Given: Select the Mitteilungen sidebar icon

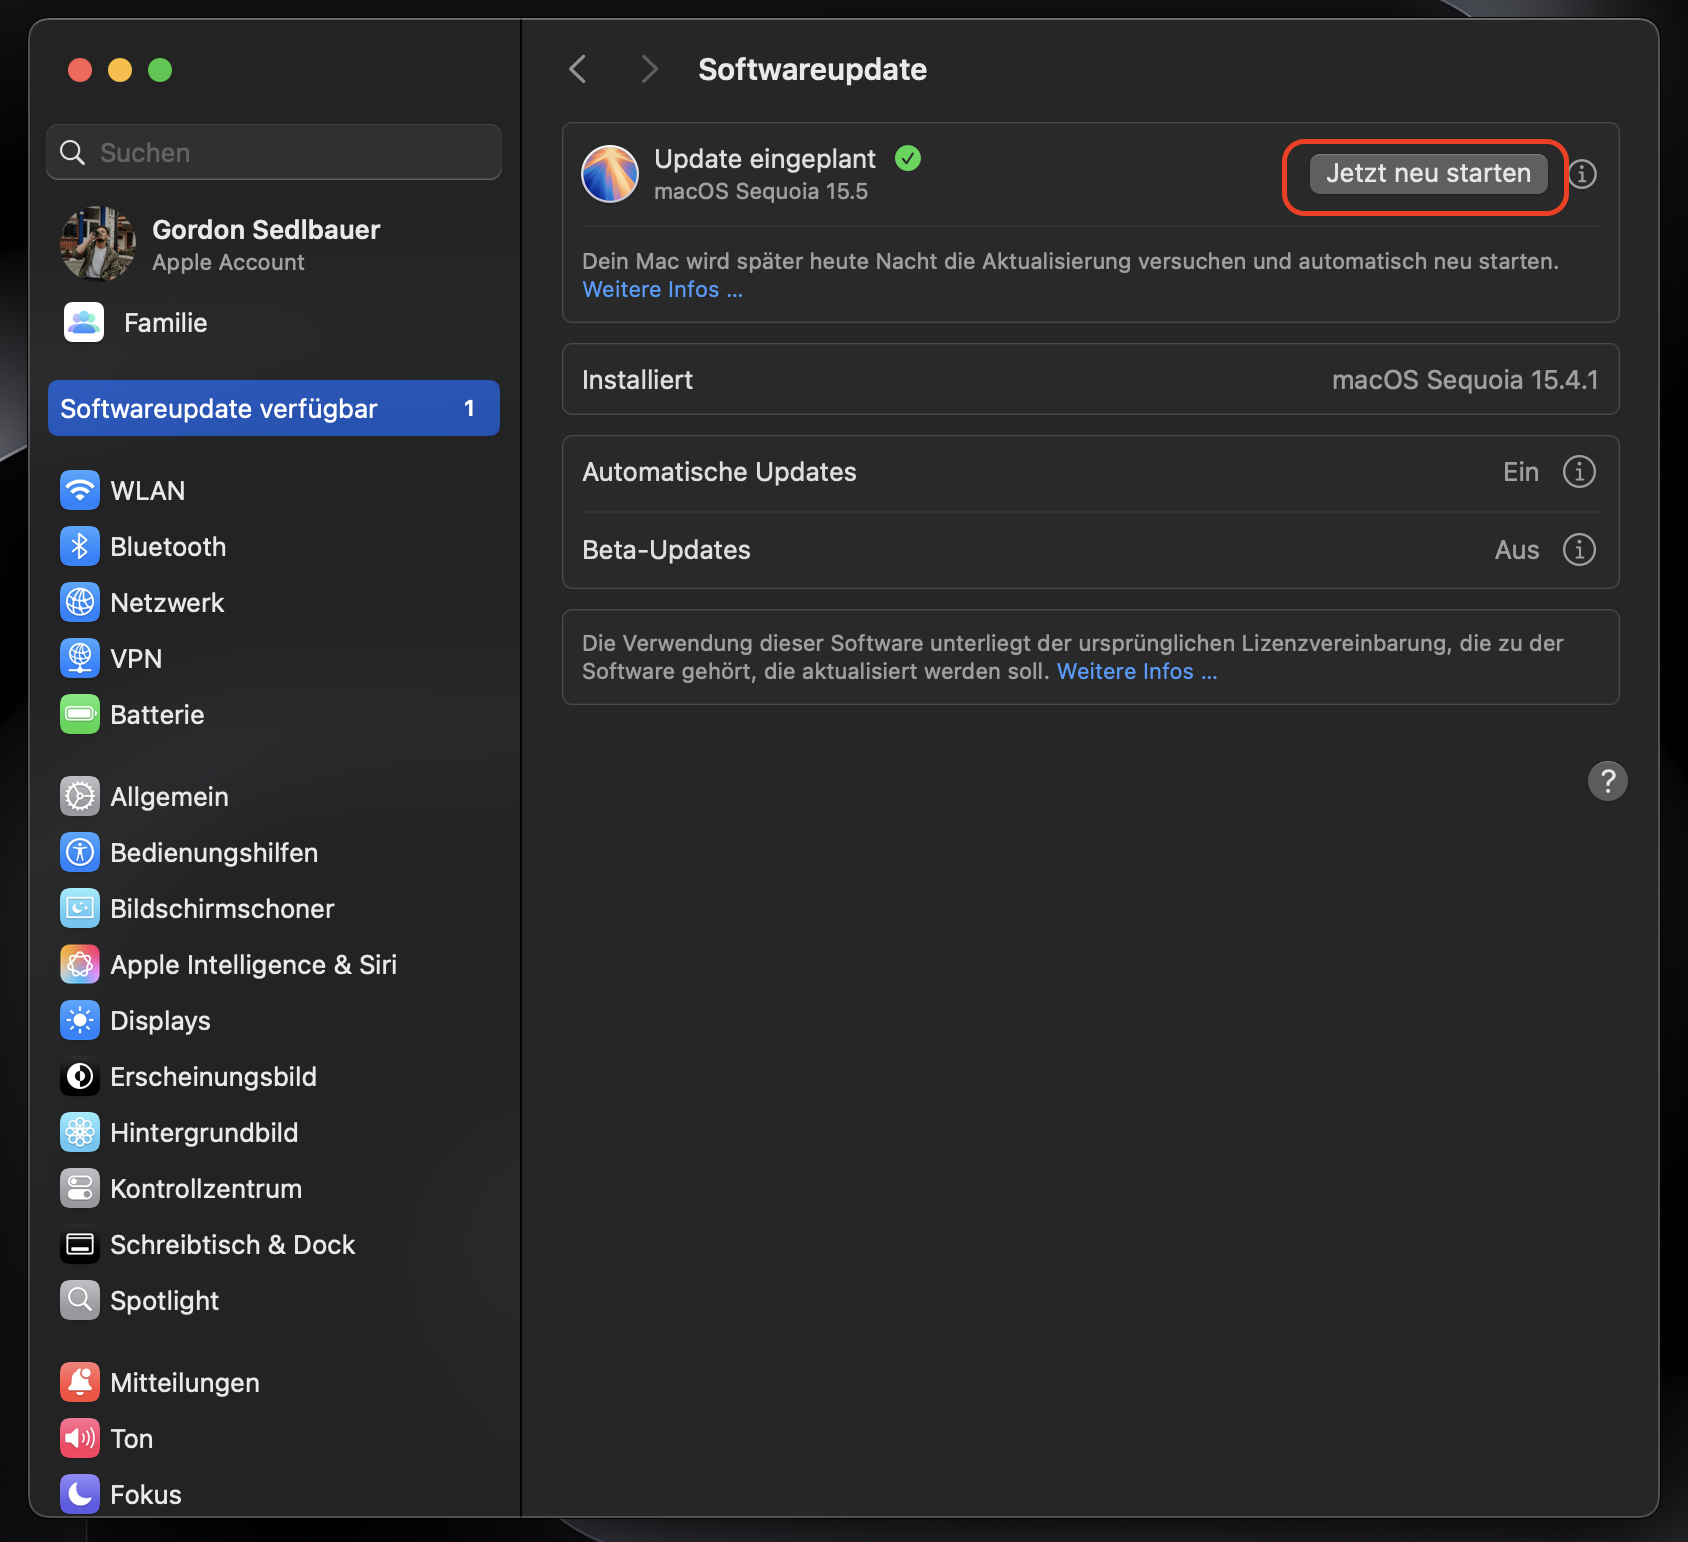Looking at the screenshot, I should click(80, 1382).
